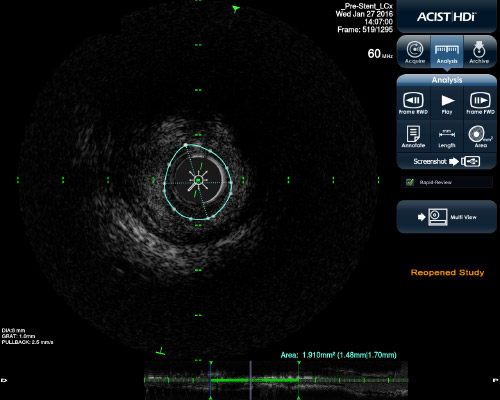Save a Screenshot to USB

click(x=447, y=162)
